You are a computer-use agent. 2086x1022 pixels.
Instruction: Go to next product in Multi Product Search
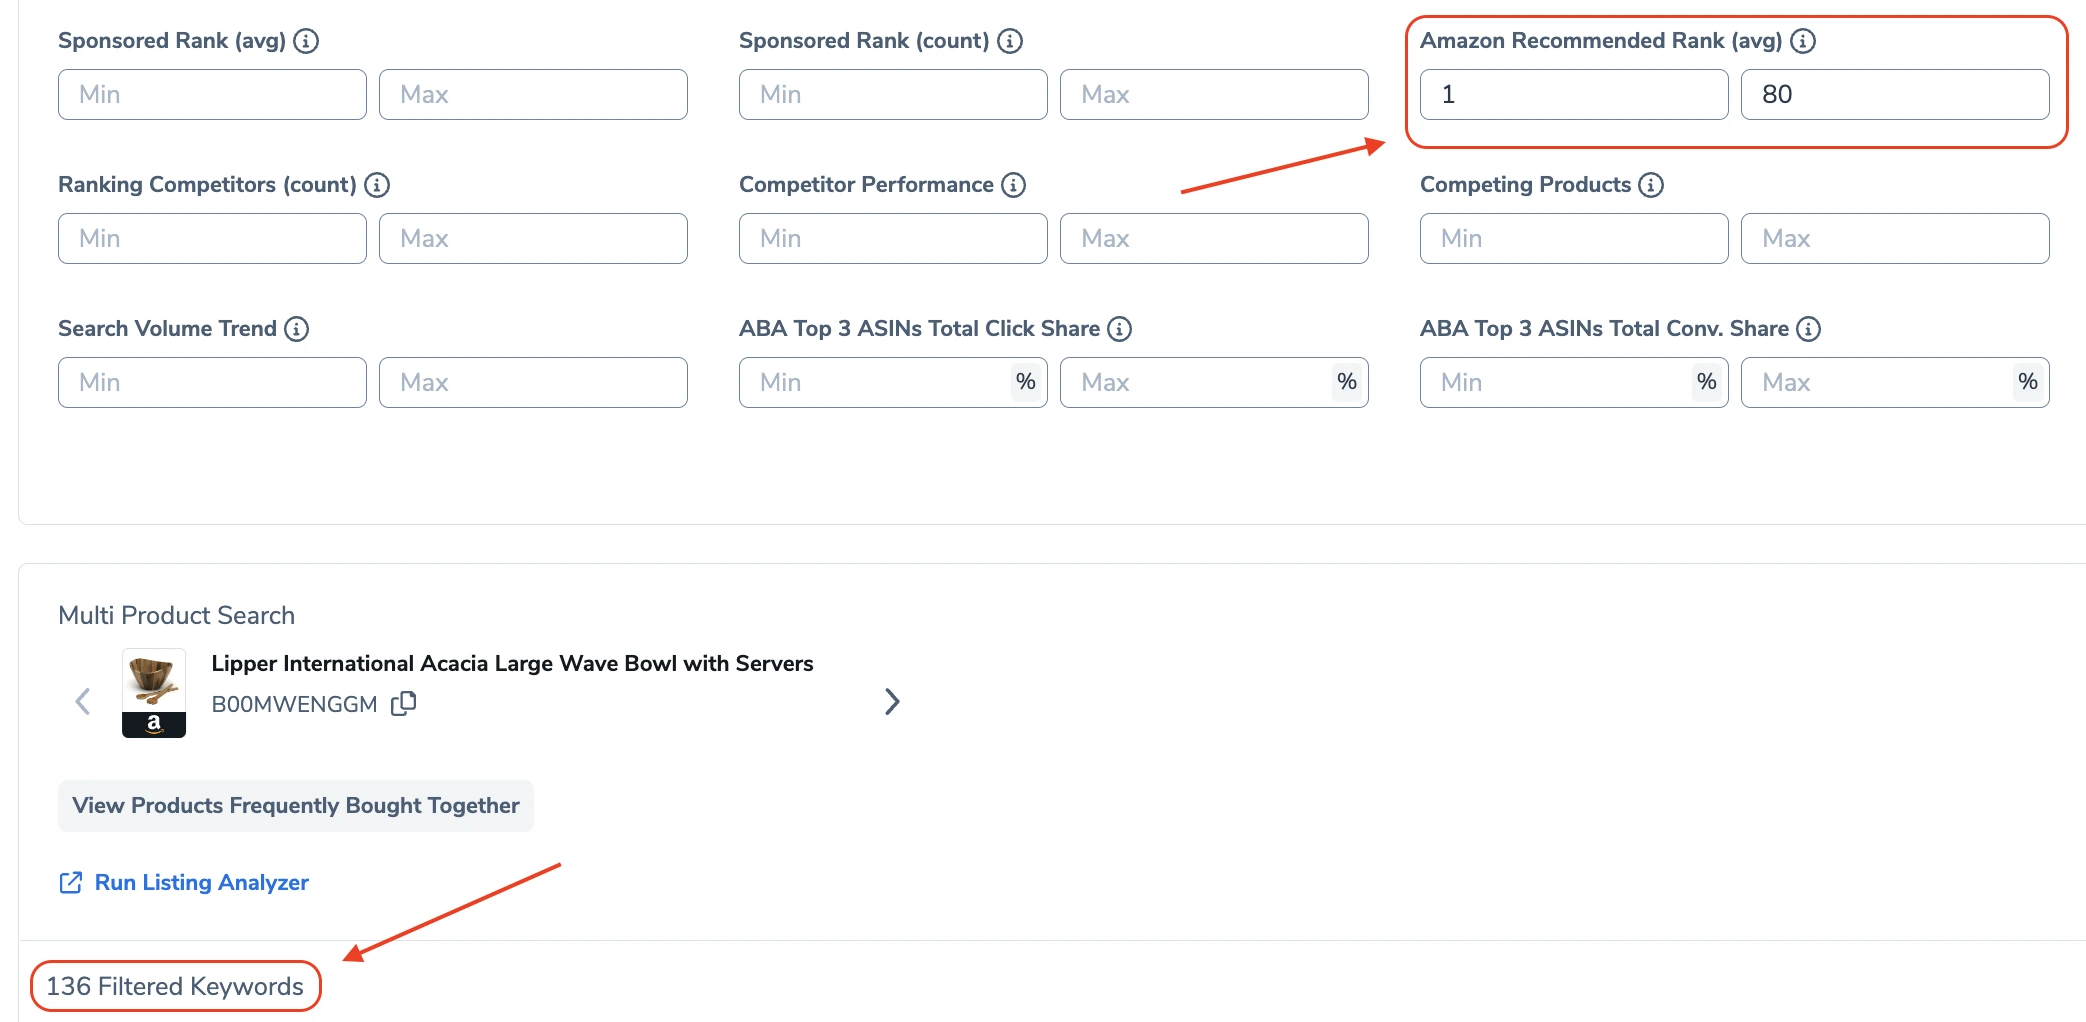[x=892, y=702]
